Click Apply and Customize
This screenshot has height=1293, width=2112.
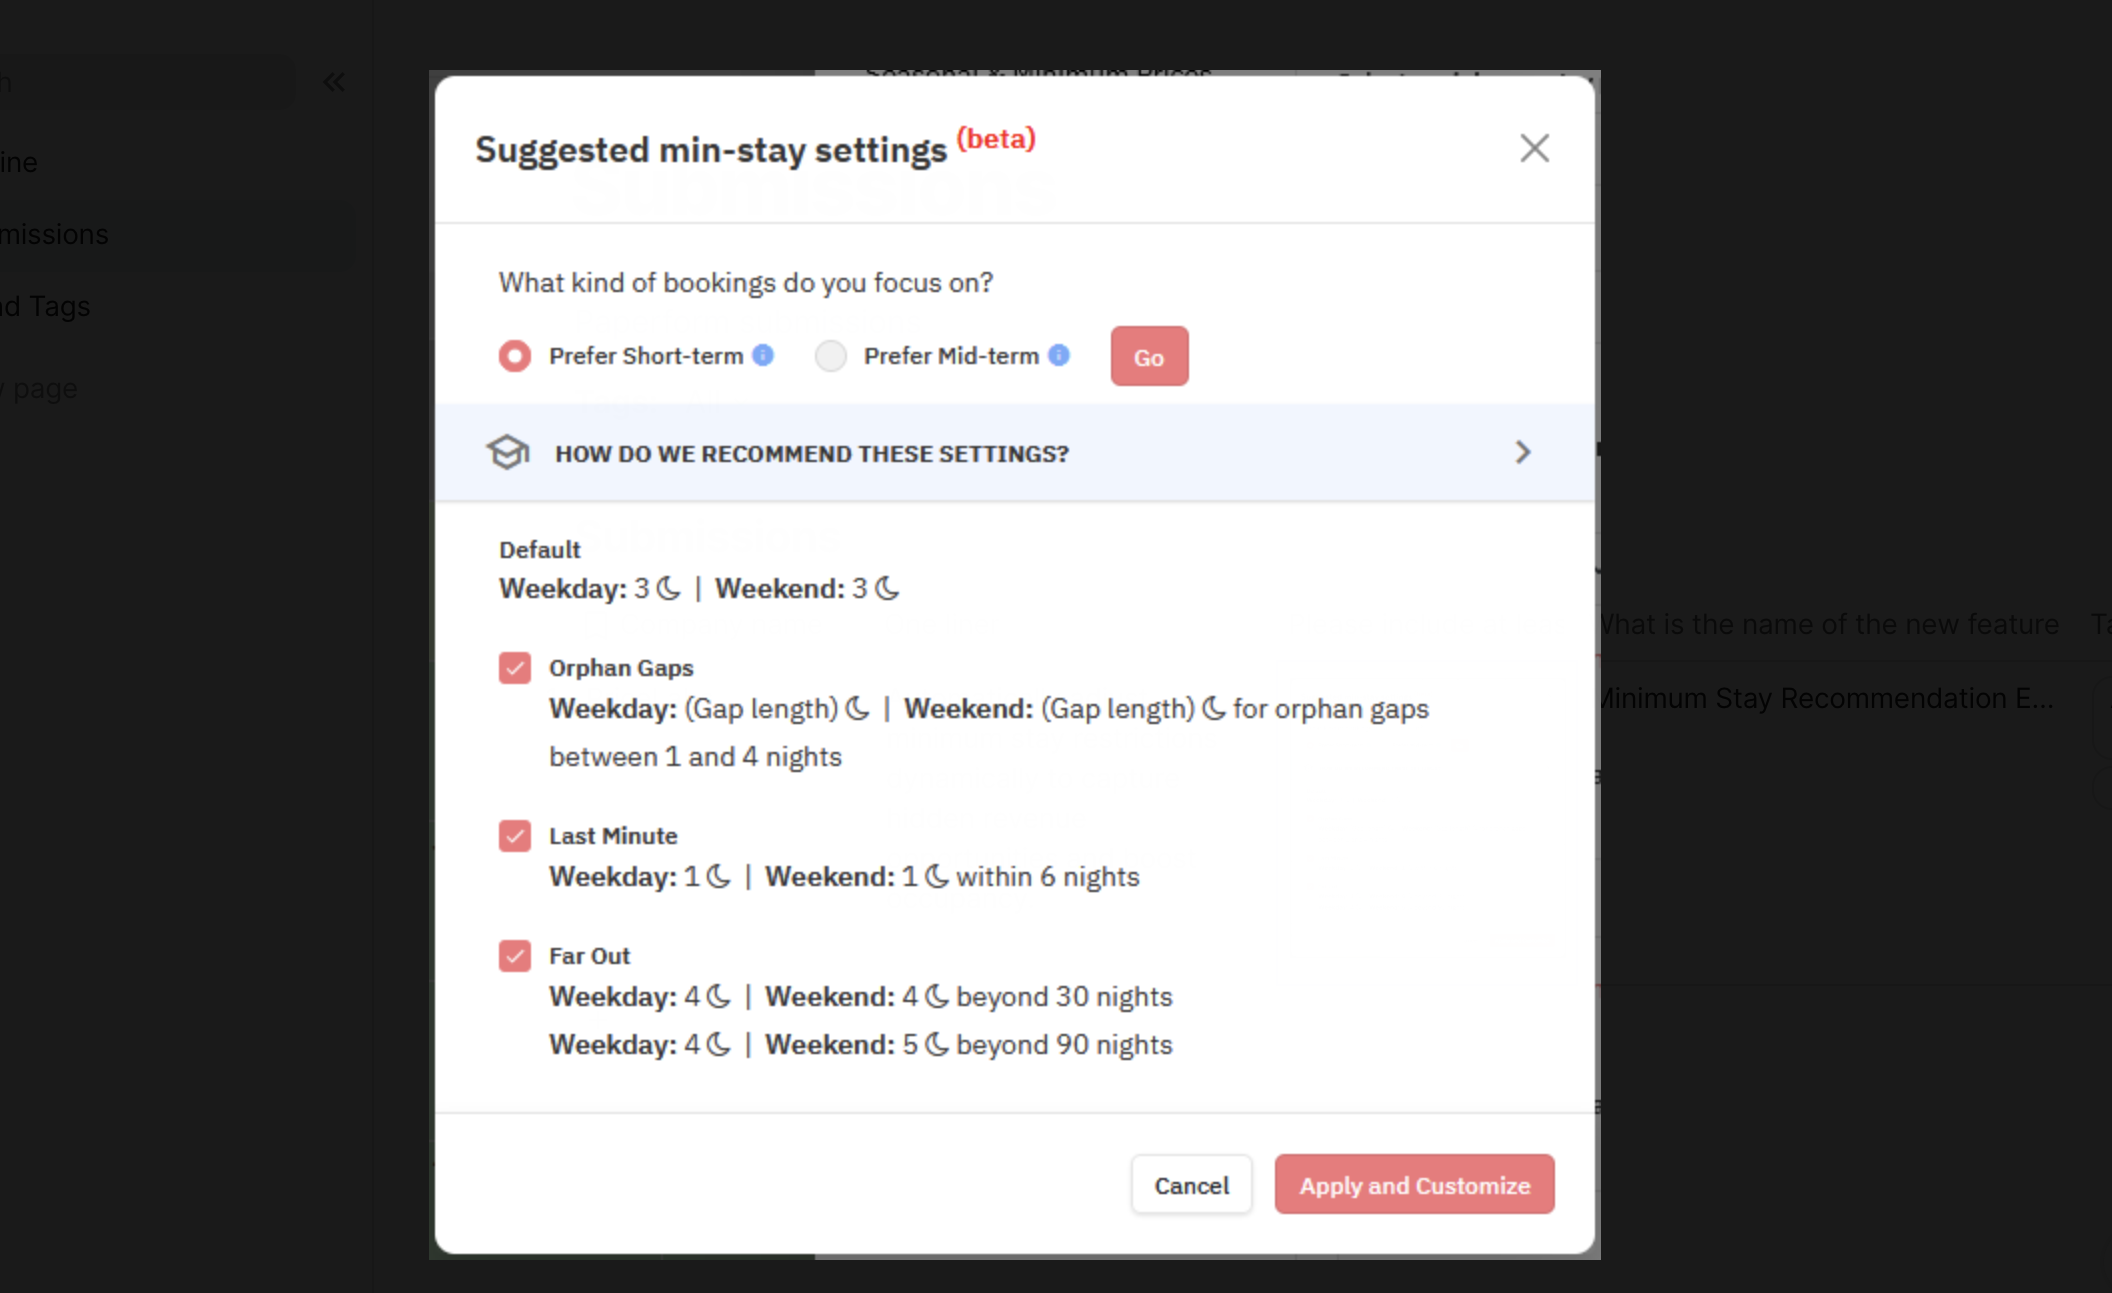[x=1414, y=1184]
